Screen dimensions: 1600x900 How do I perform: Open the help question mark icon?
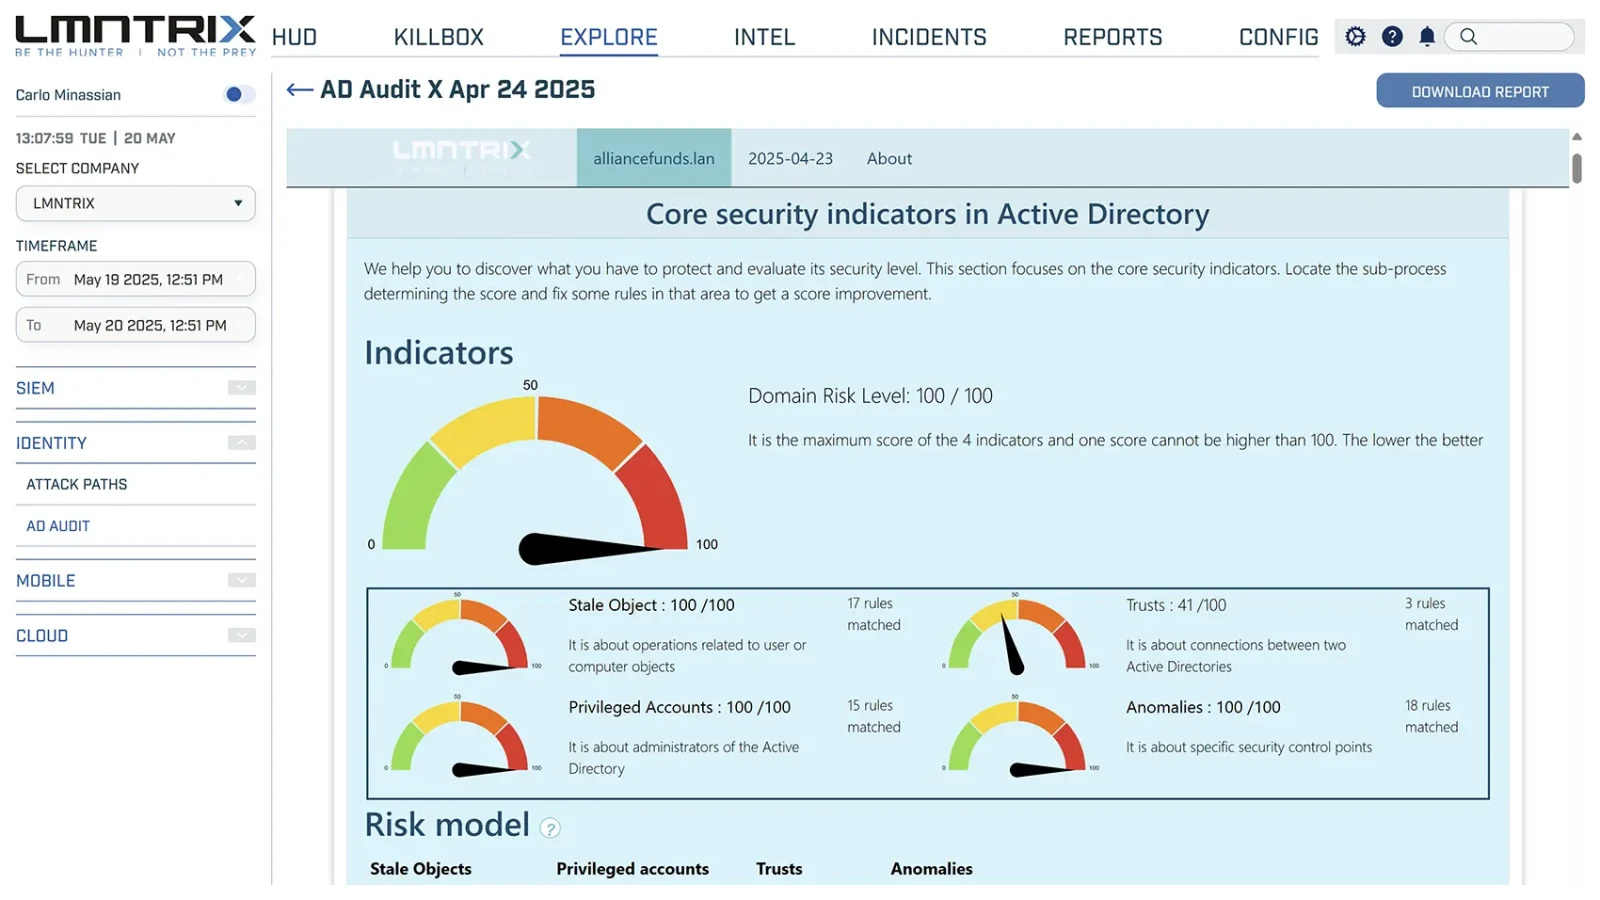click(x=1392, y=37)
